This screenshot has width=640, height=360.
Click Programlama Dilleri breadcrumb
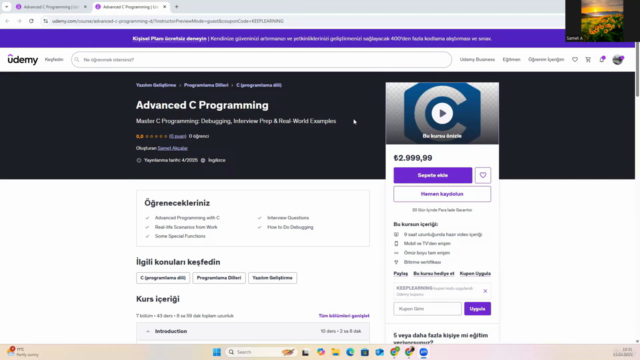[206, 85]
